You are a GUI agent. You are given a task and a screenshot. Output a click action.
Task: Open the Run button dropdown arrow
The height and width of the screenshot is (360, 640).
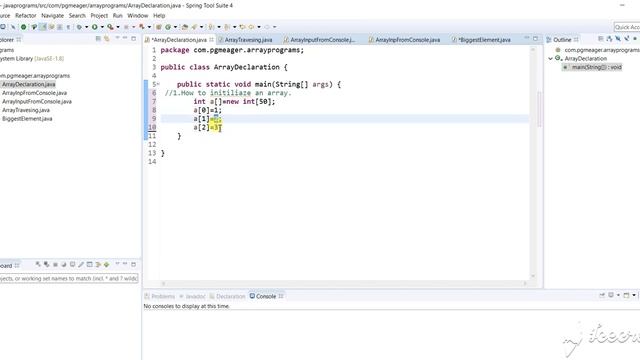pos(102,27)
